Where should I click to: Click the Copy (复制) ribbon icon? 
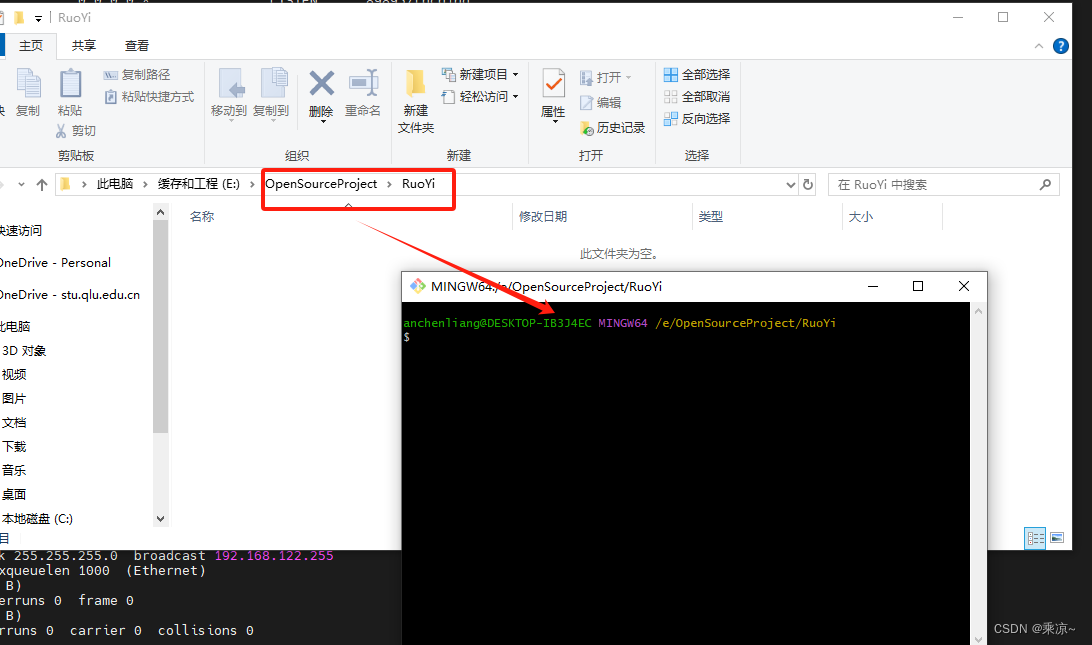coord(29,84)
